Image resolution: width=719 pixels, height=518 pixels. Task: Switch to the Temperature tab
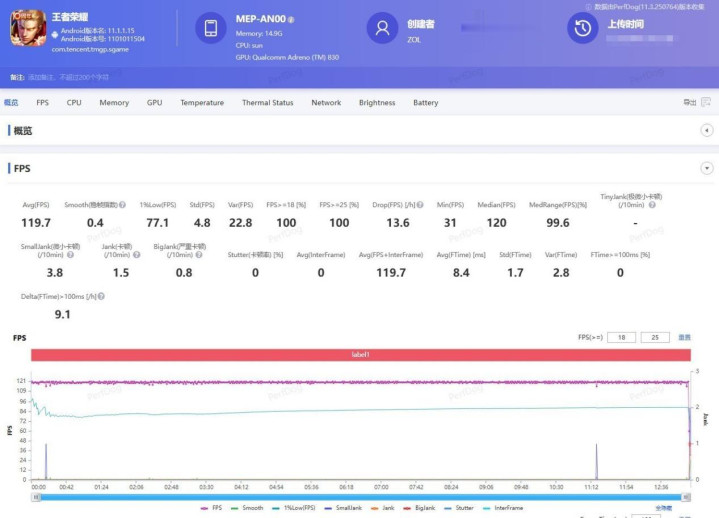tap(202, 103)
